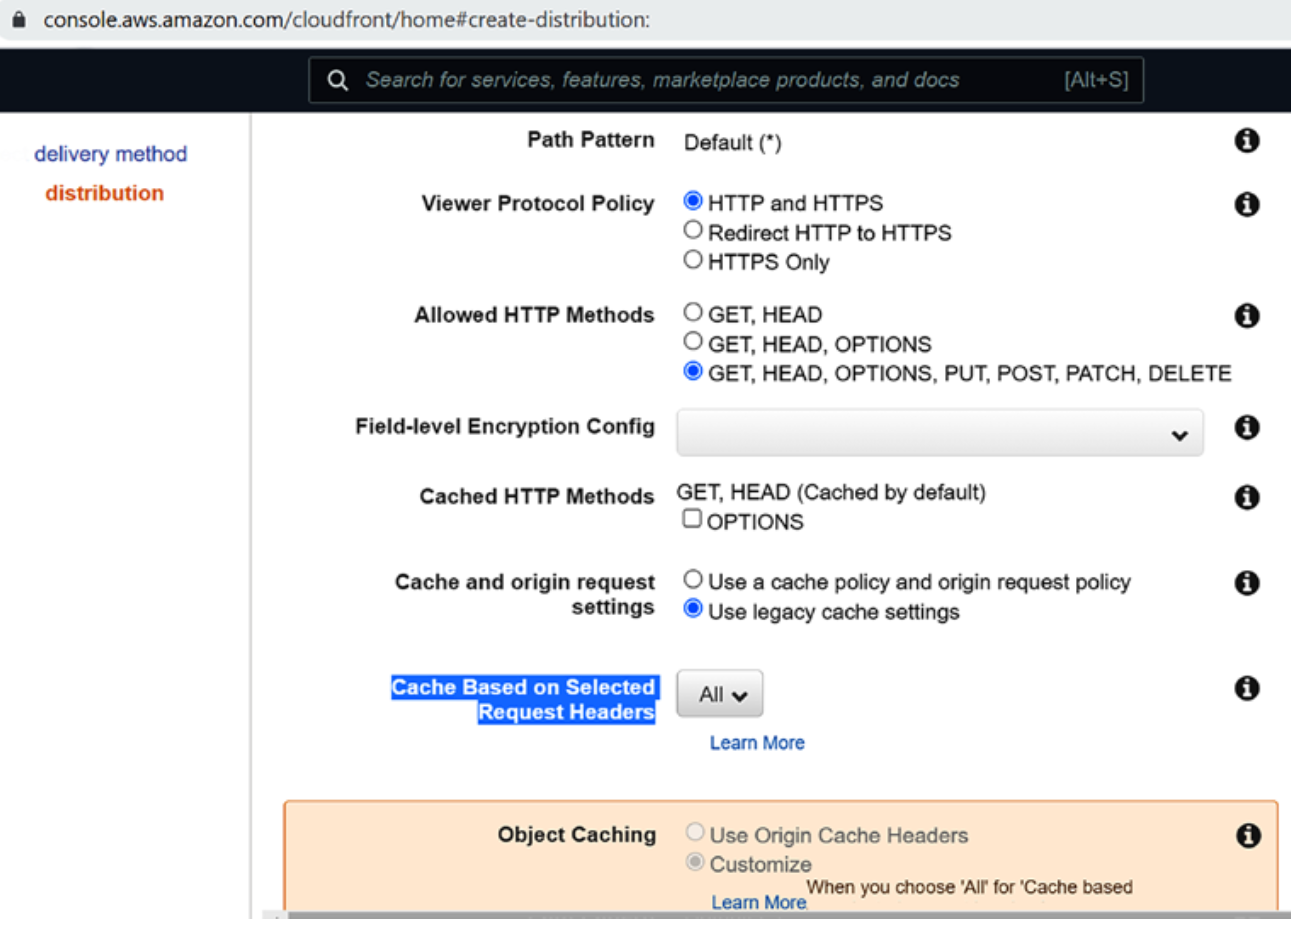Click info icon for Allowed HTTP Methods
The height and width of the screenshot is (926, 1291).
(1246, 316)
